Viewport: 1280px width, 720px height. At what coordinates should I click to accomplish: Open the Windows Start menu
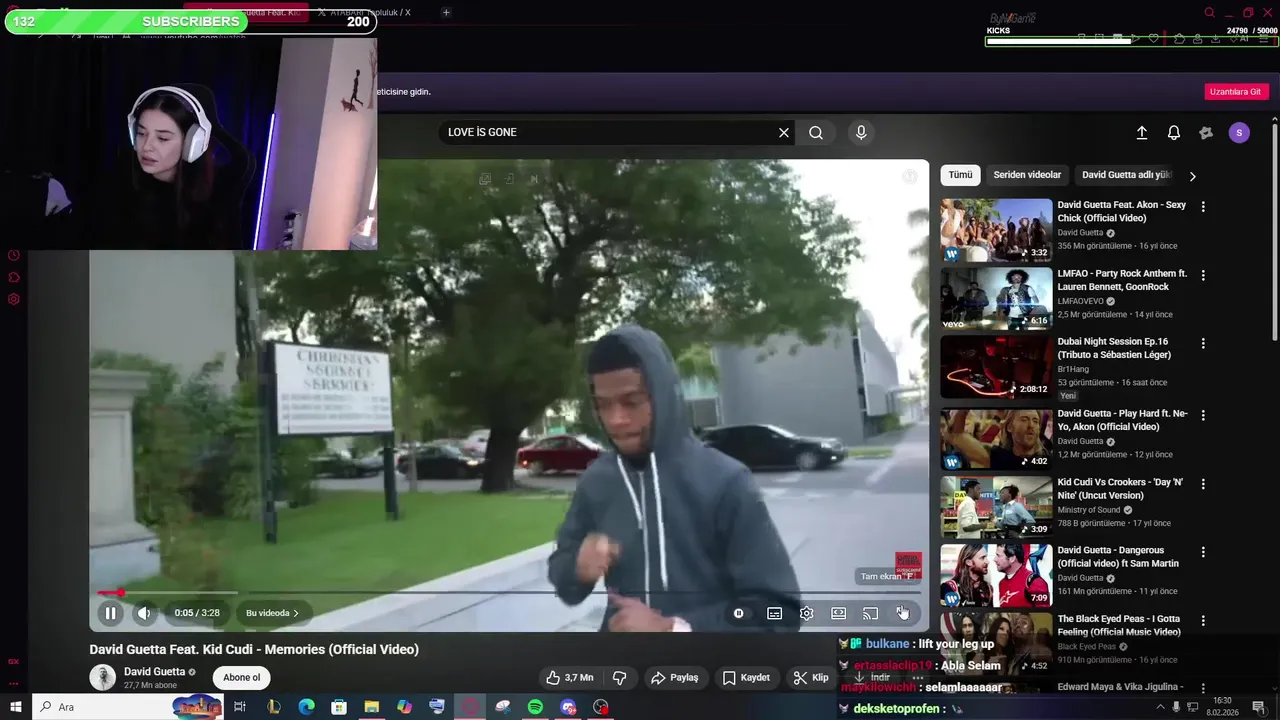(15, 707)
